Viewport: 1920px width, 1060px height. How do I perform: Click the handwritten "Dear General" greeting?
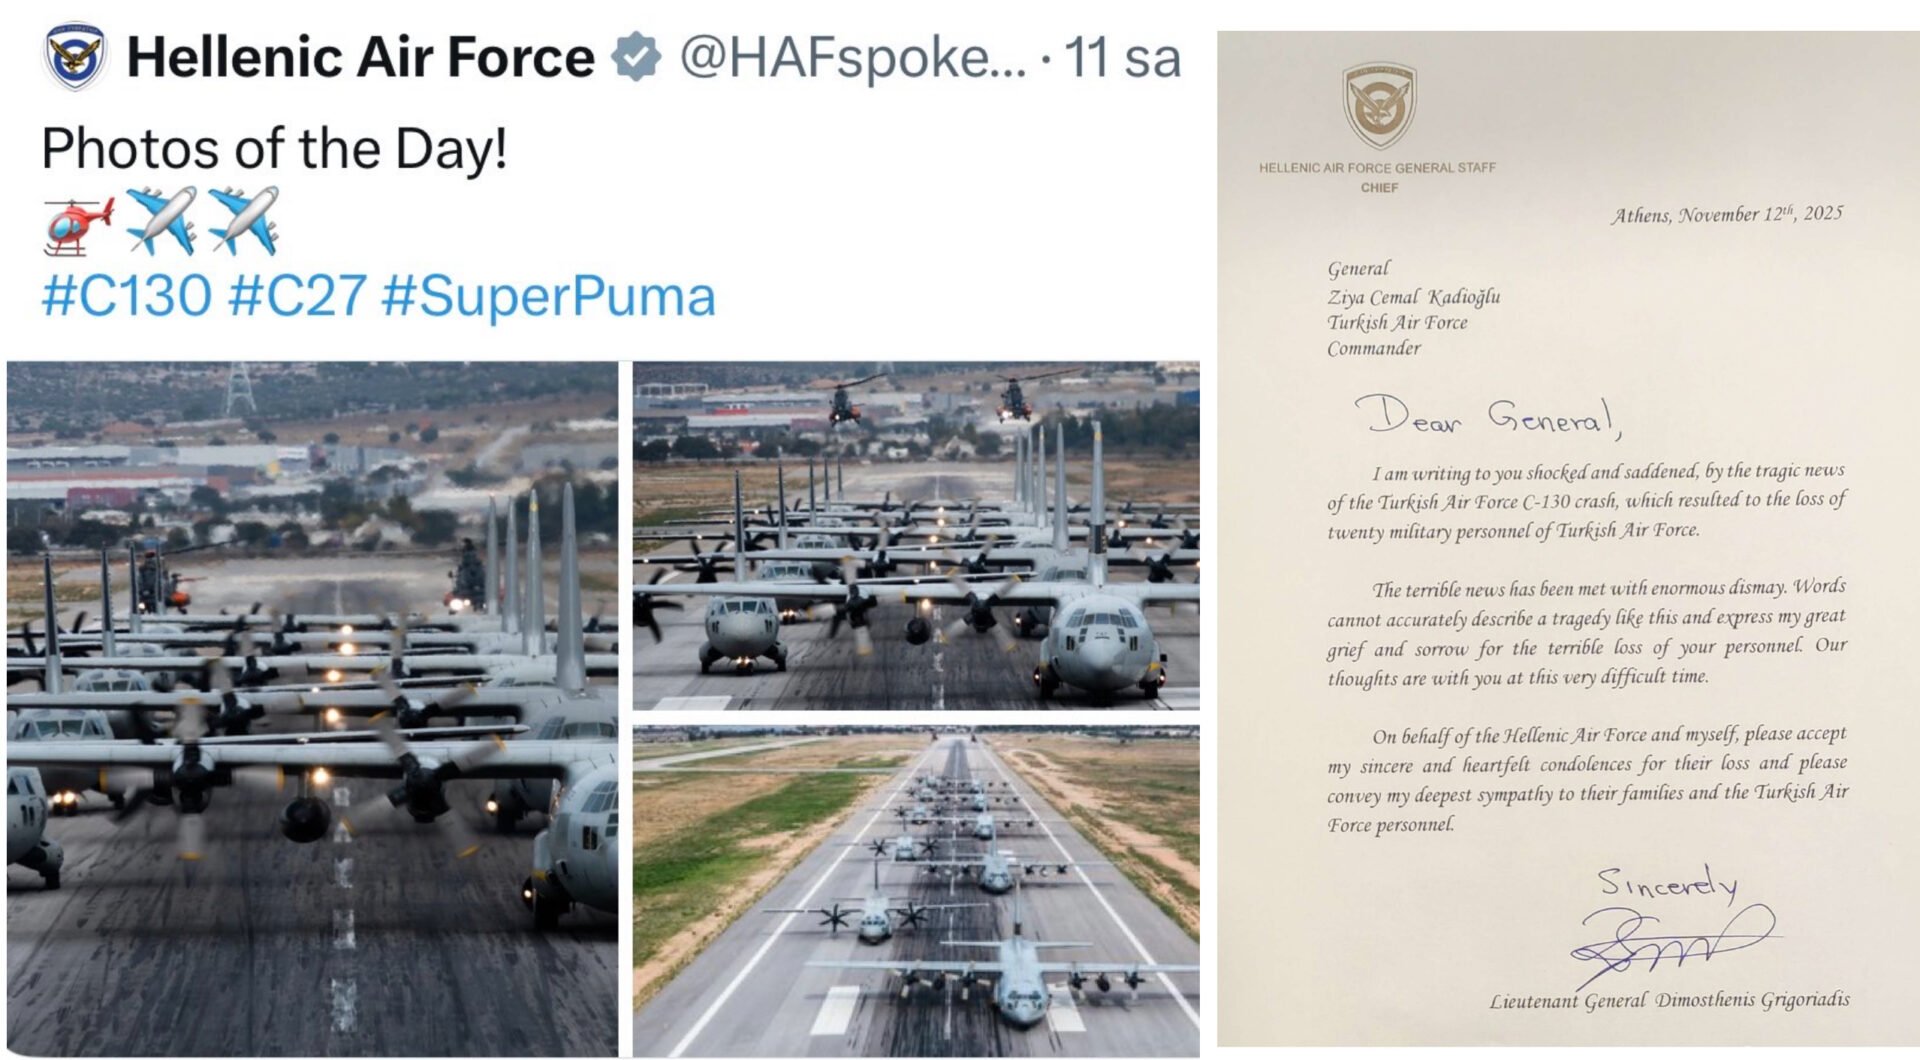(1486, 416)
